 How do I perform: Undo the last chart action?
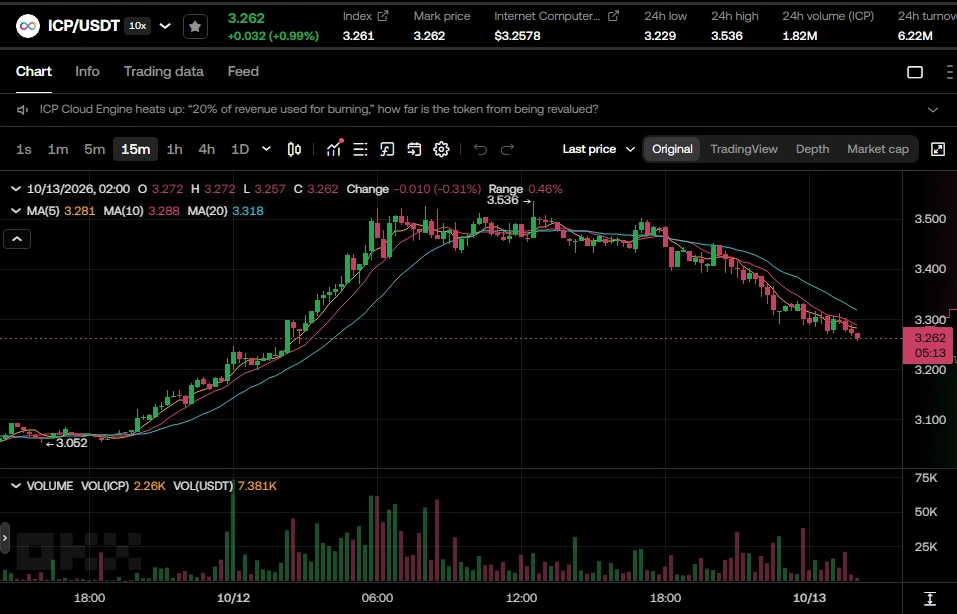click(x=480, y=150)
